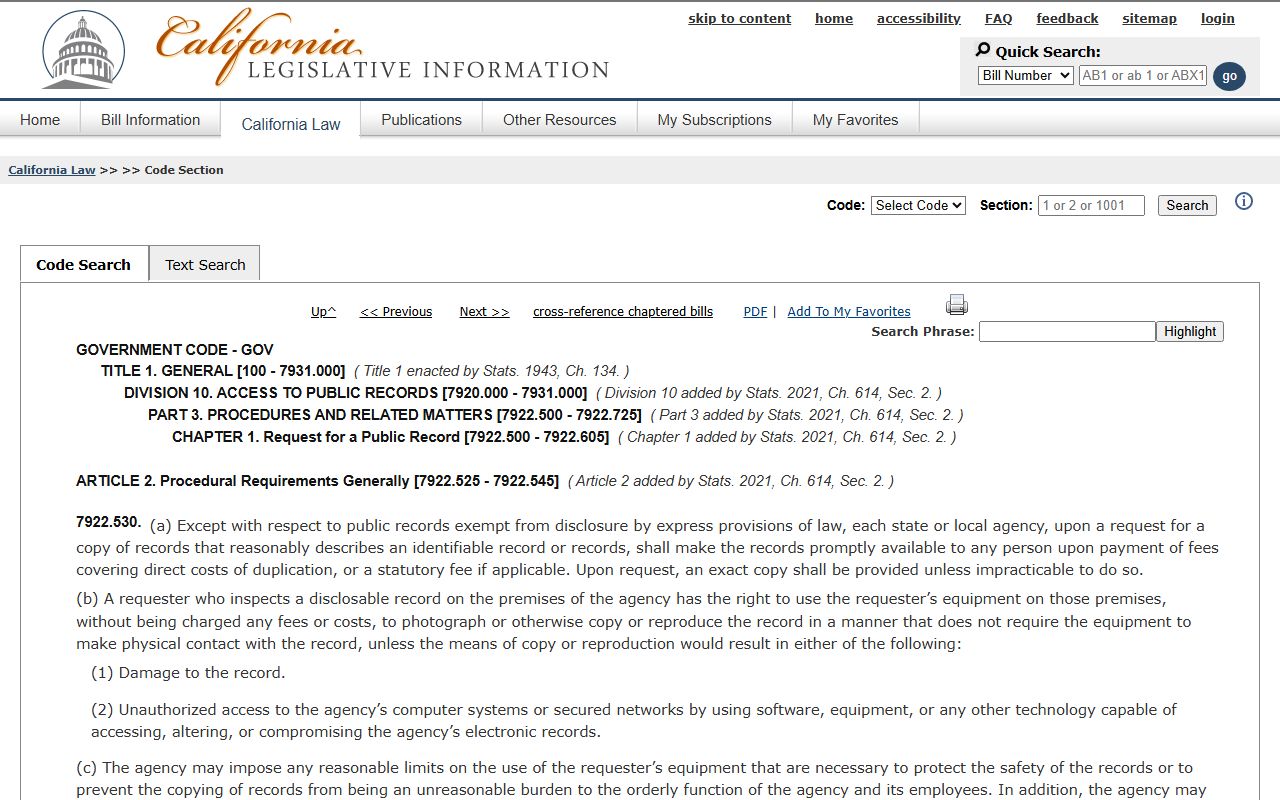The image size is (1280, 800).
Task: Open the Home navigation tab
Action: 40,120
